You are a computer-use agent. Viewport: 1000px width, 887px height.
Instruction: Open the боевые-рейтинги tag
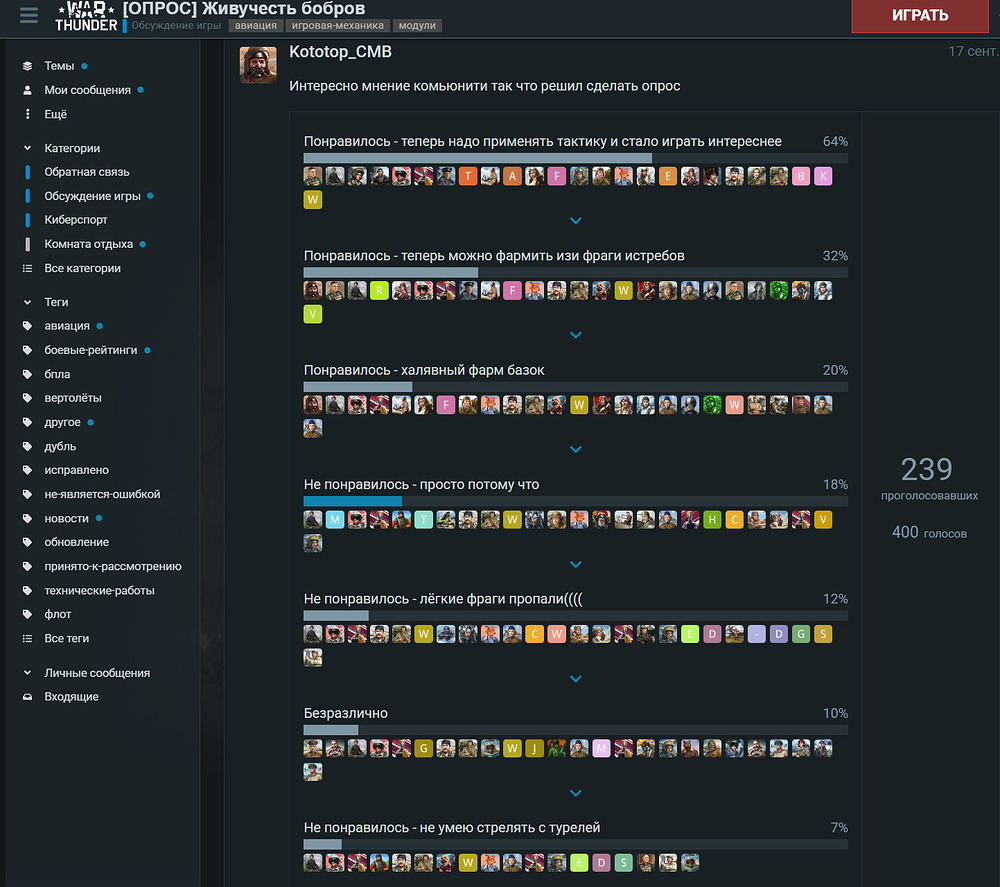91,350
